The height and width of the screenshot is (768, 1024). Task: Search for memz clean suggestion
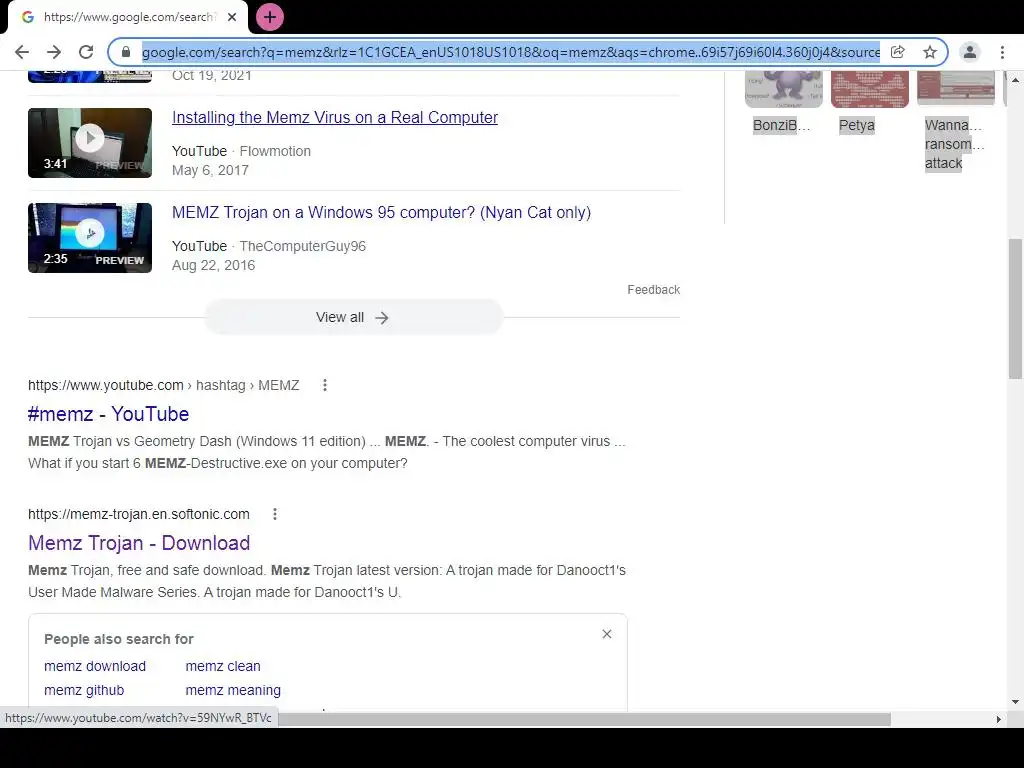click(223, 666)
